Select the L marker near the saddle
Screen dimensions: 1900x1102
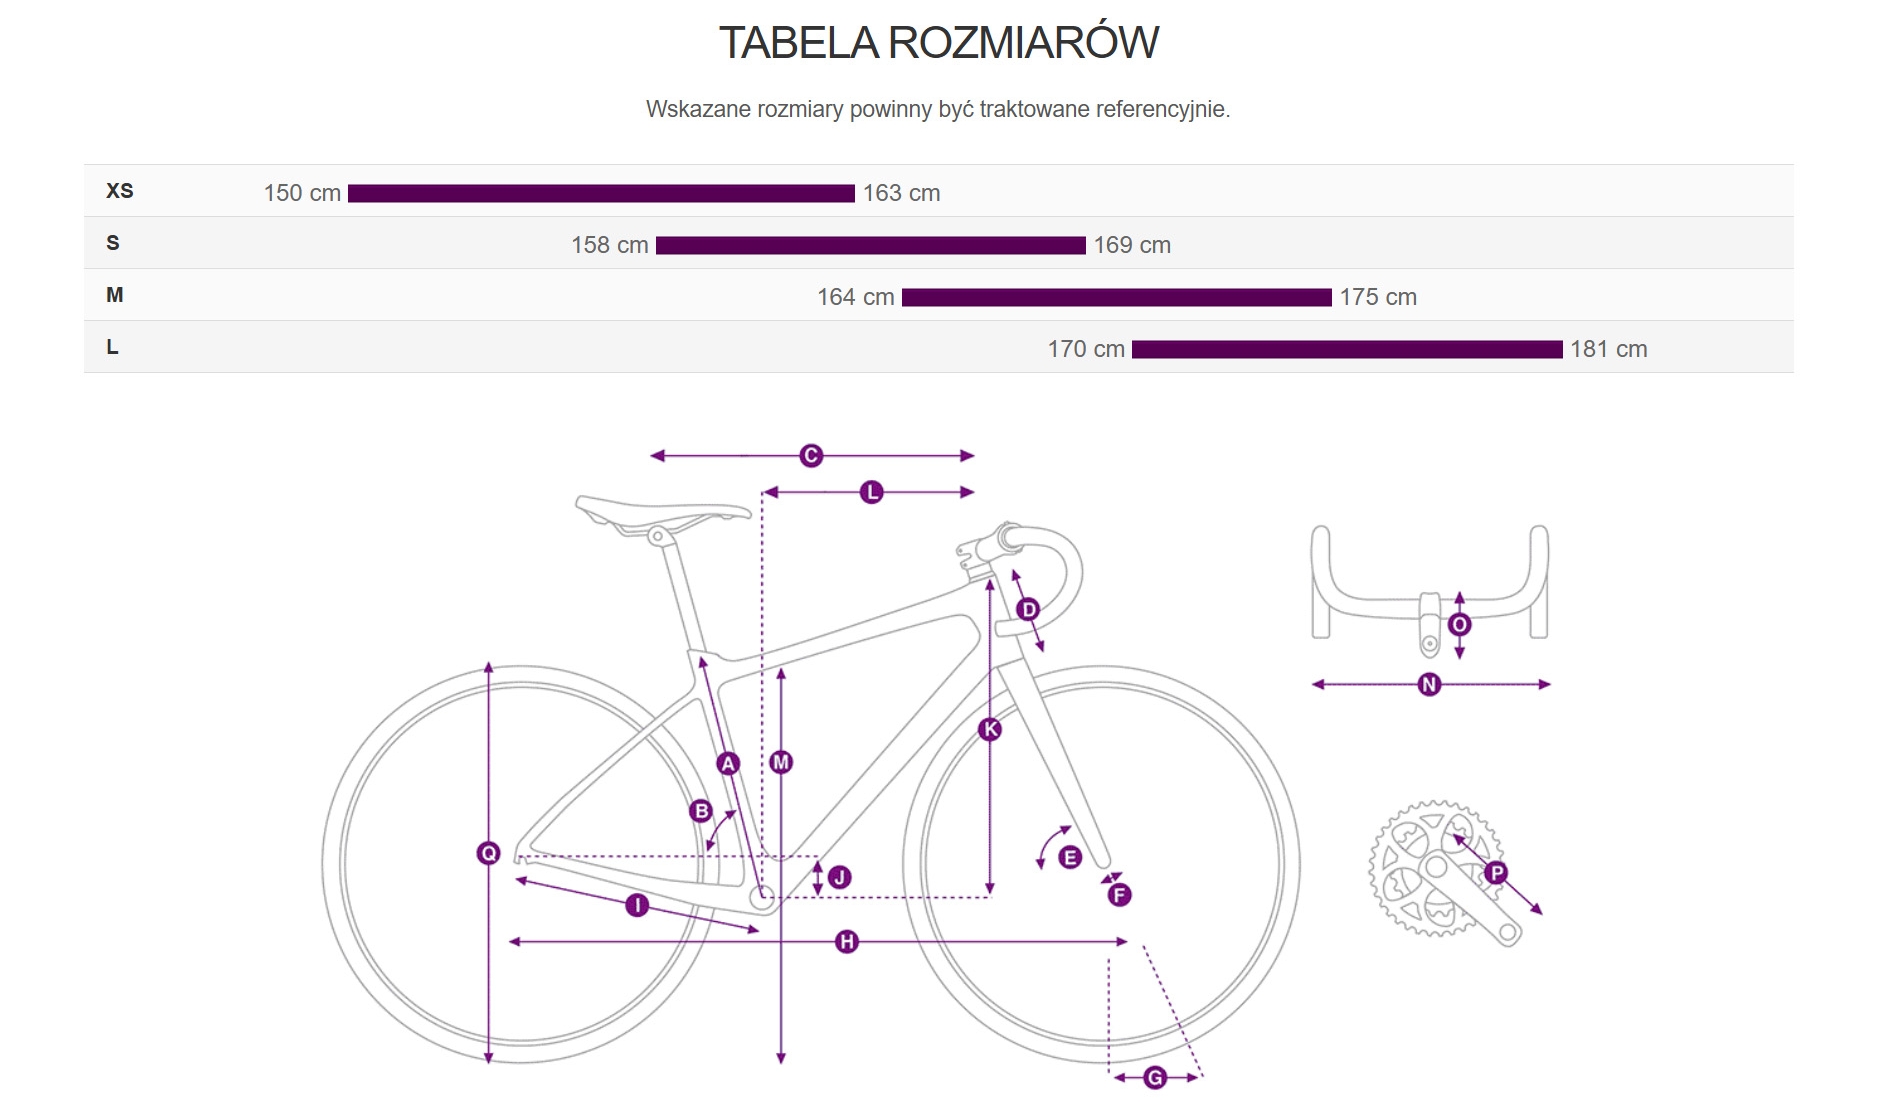click(872, 492)
